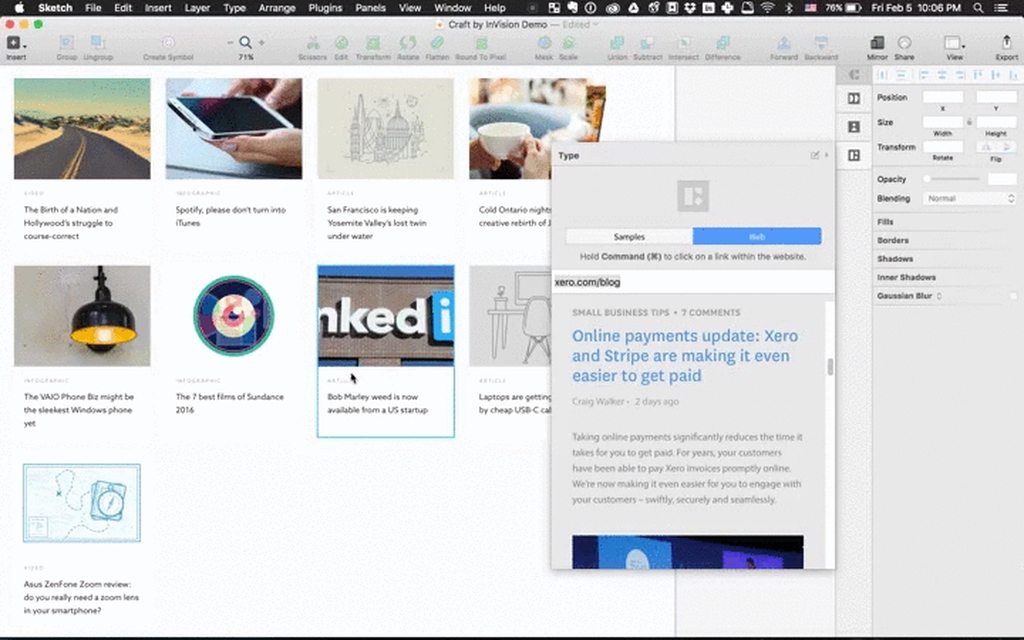Click the xero.com/blog URL field

[693, 282]
